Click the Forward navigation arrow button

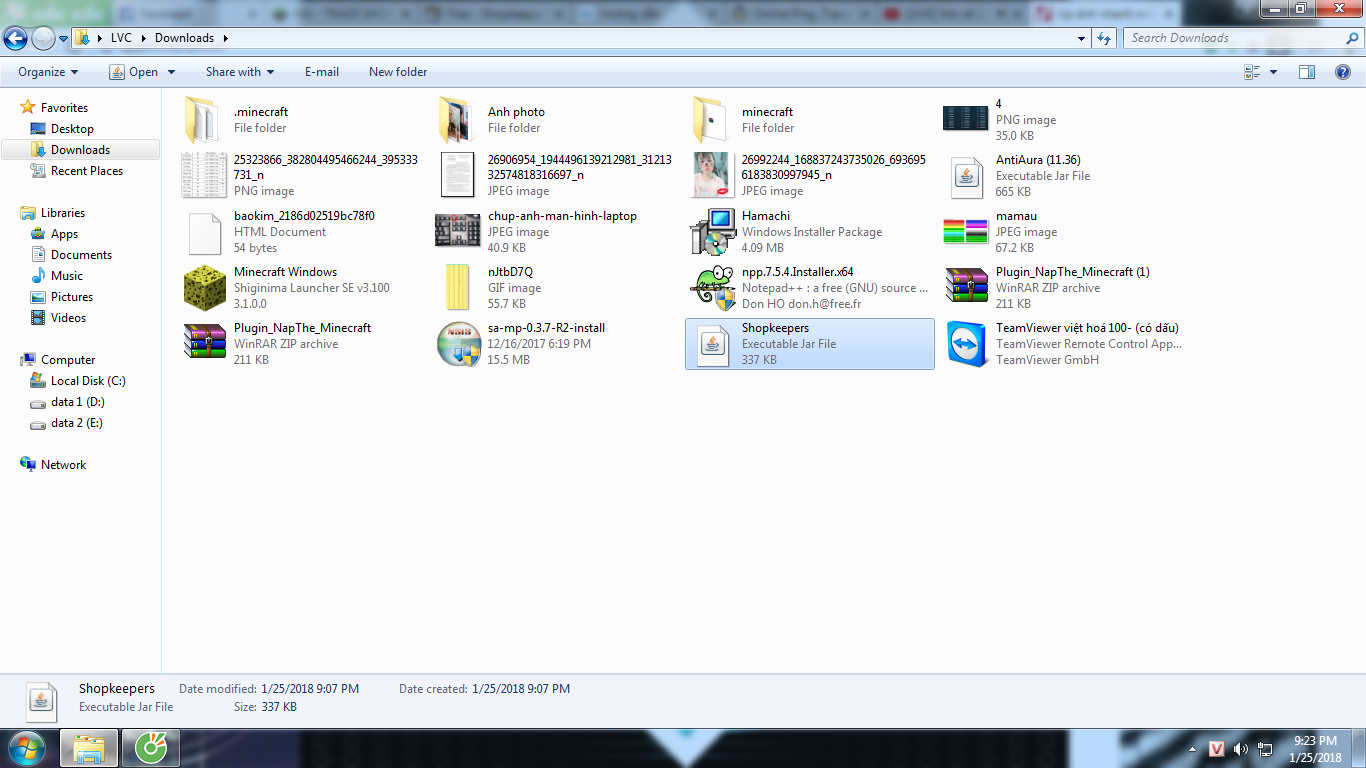tap(43, 38)
